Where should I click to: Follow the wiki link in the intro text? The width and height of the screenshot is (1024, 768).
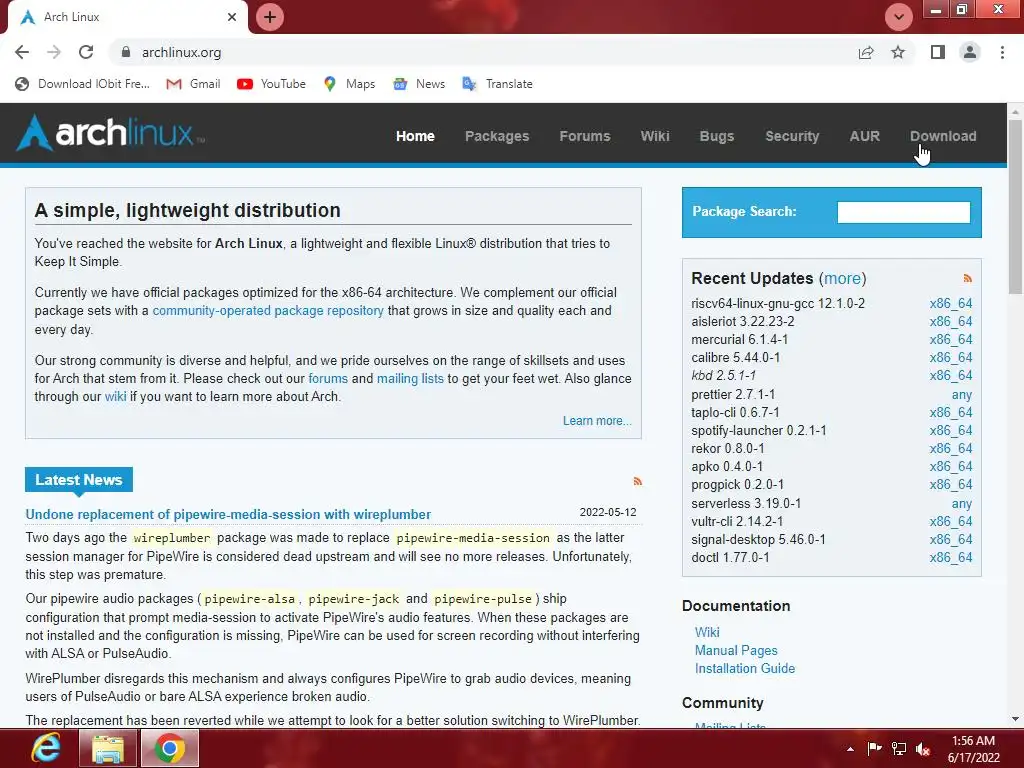click(116, 396)
